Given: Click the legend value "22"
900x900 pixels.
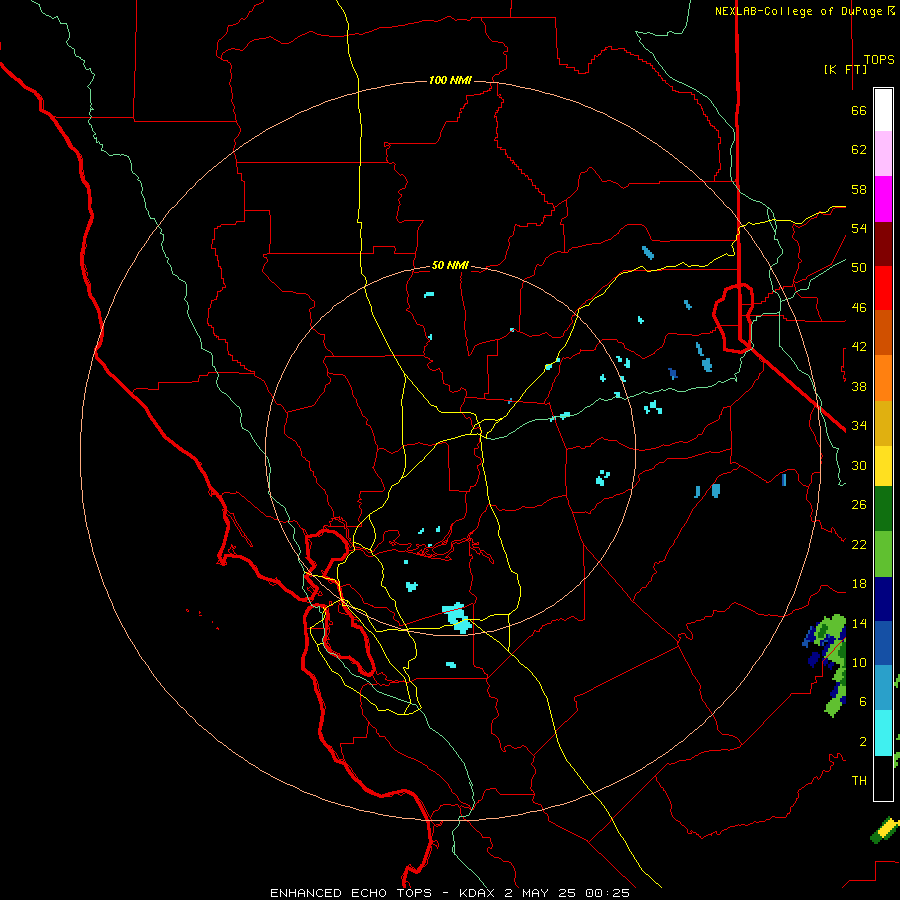Looking at the screenshot, I should pos(859,545).
